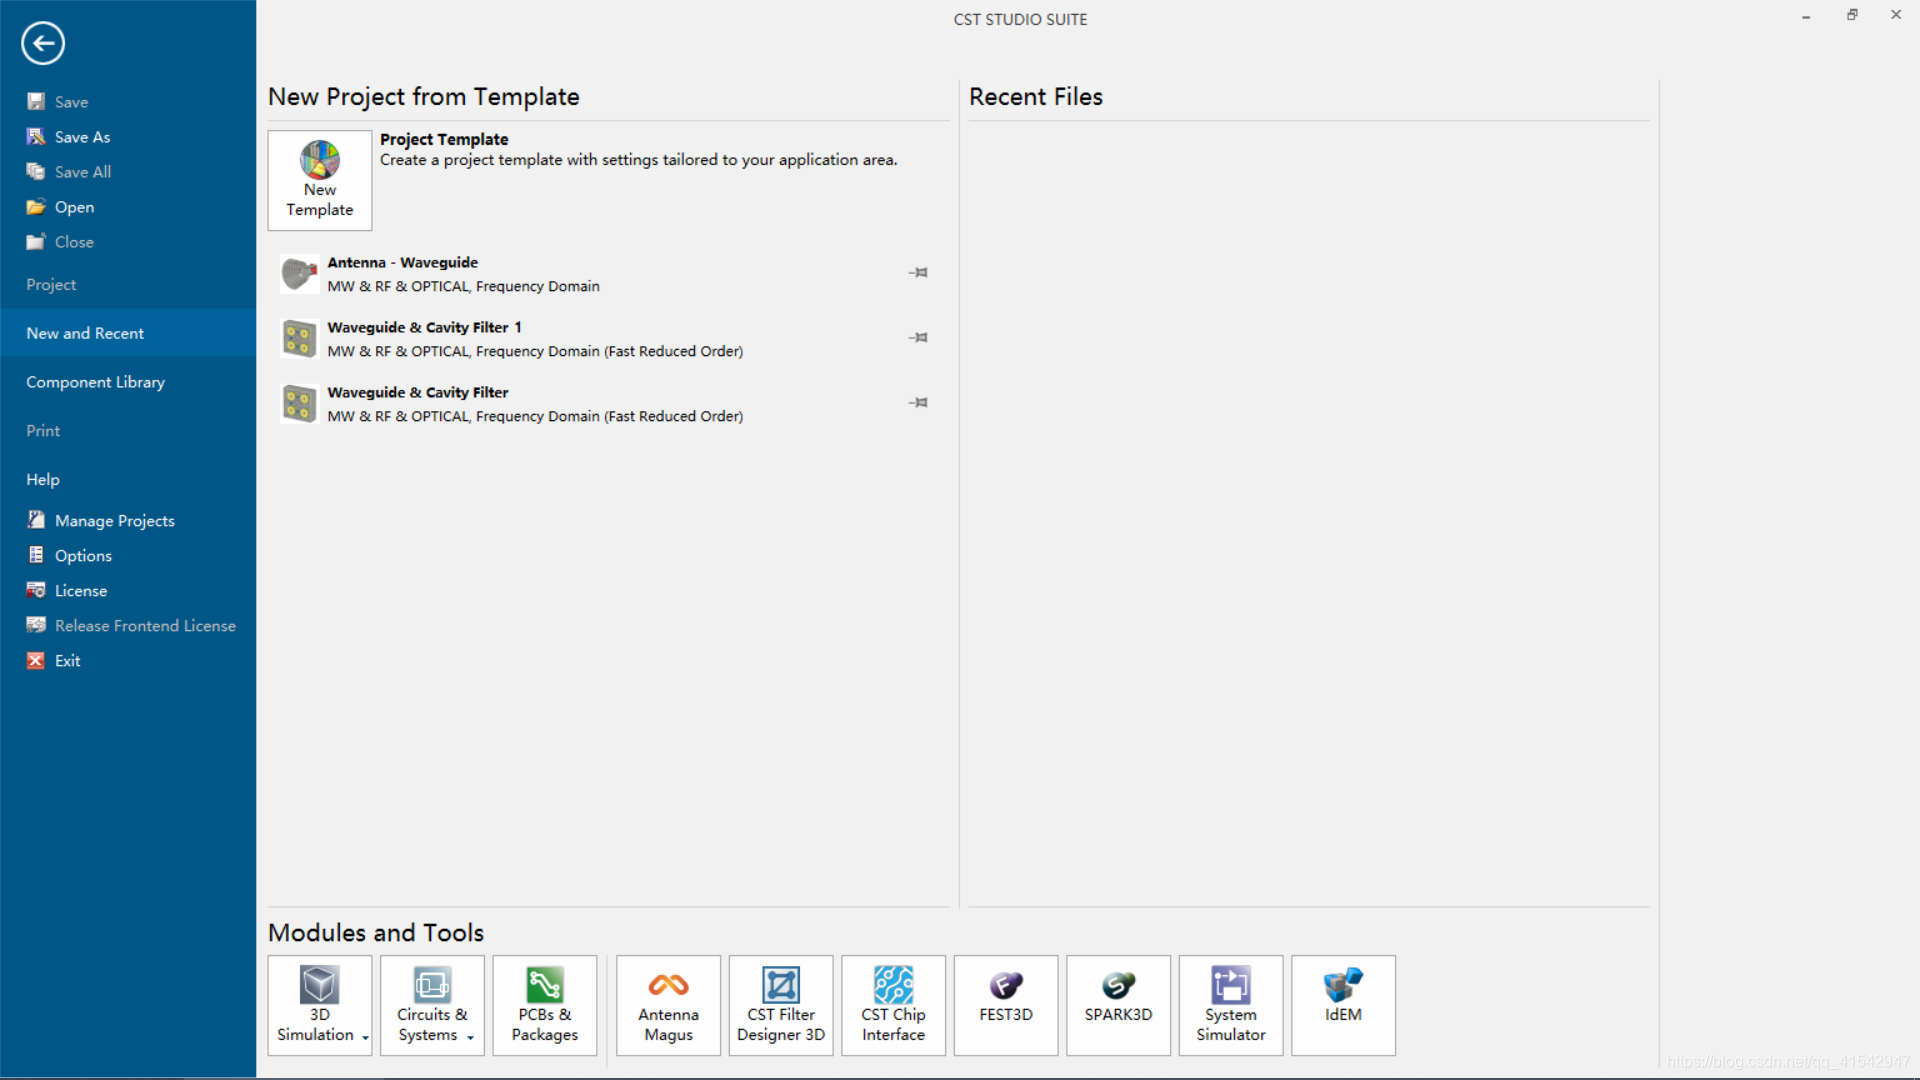Create a New Template project

320,180
